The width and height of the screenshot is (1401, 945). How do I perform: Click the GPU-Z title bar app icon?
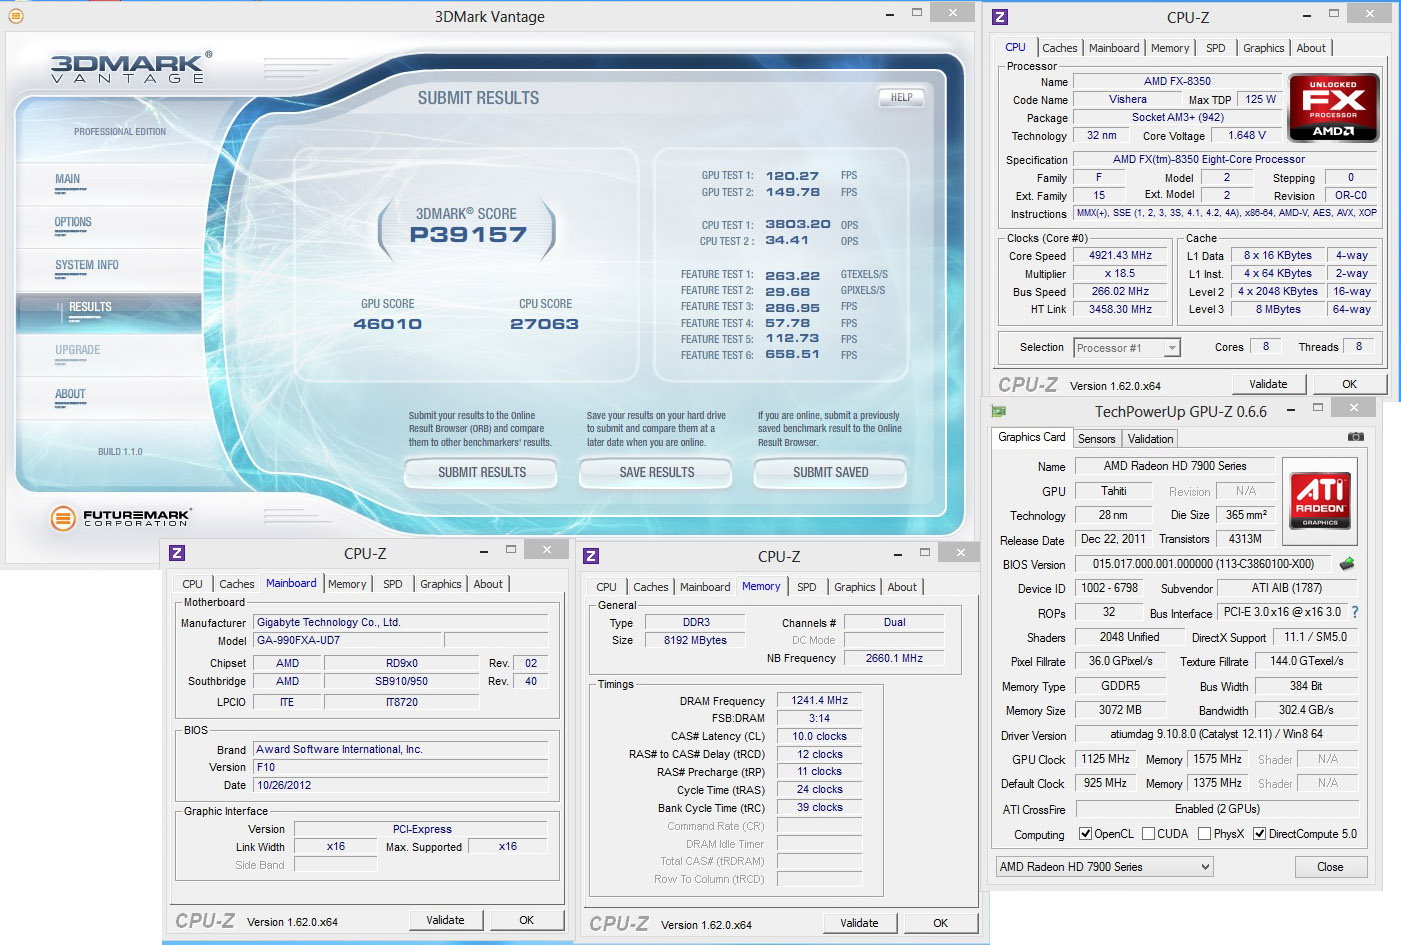pos(998,411)
